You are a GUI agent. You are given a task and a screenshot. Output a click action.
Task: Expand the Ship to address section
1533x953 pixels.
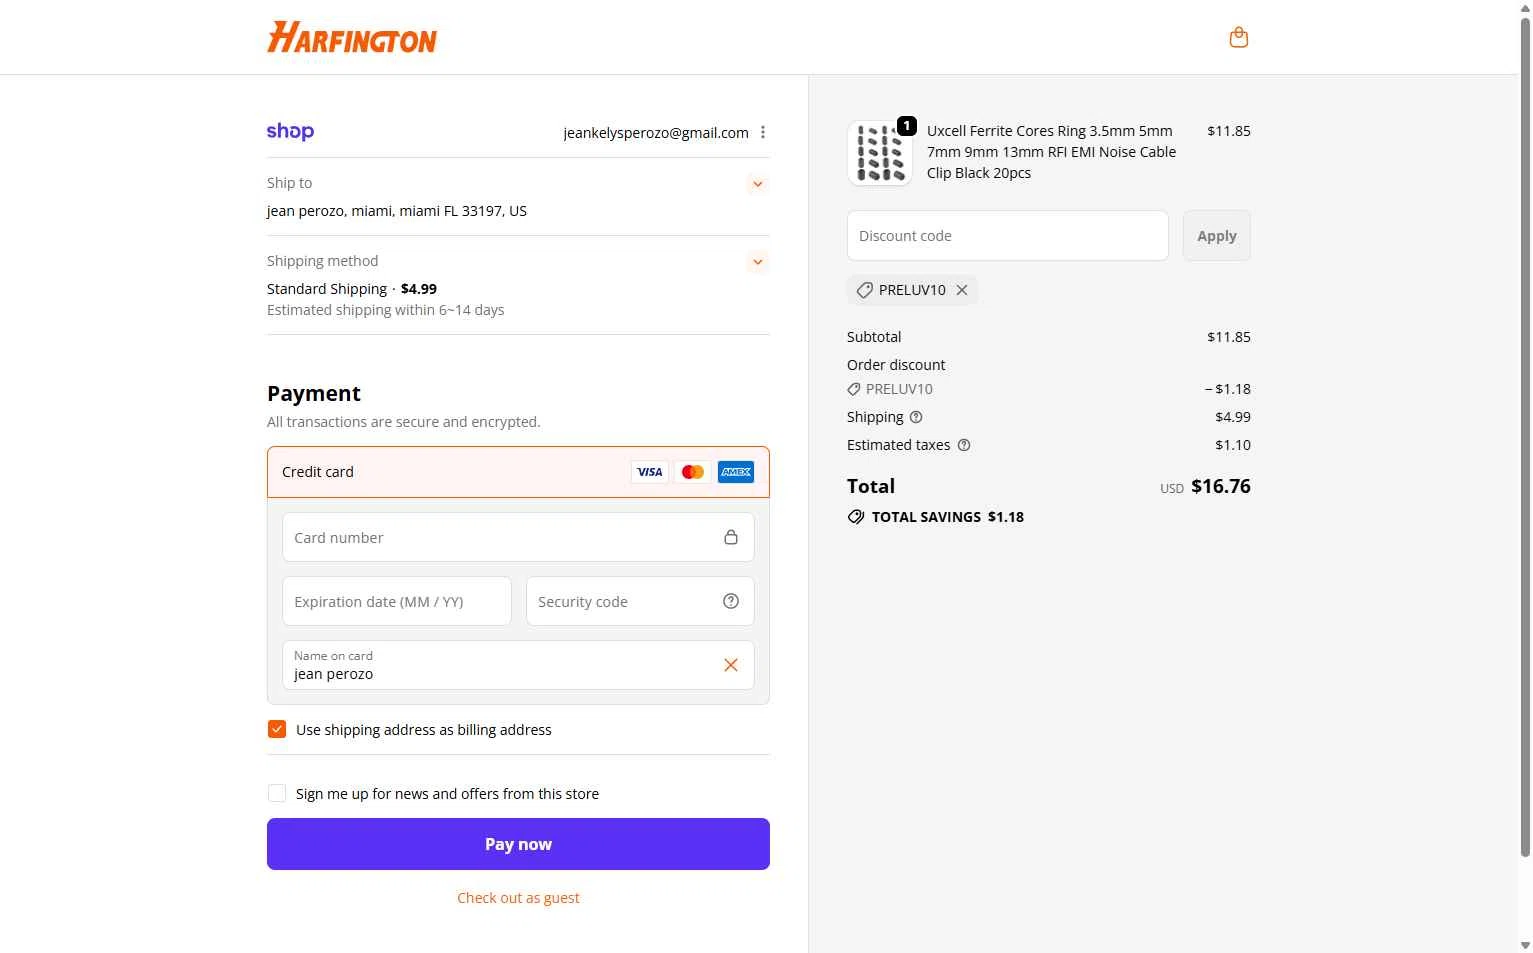pyautogui.click(x=758, y=184)
